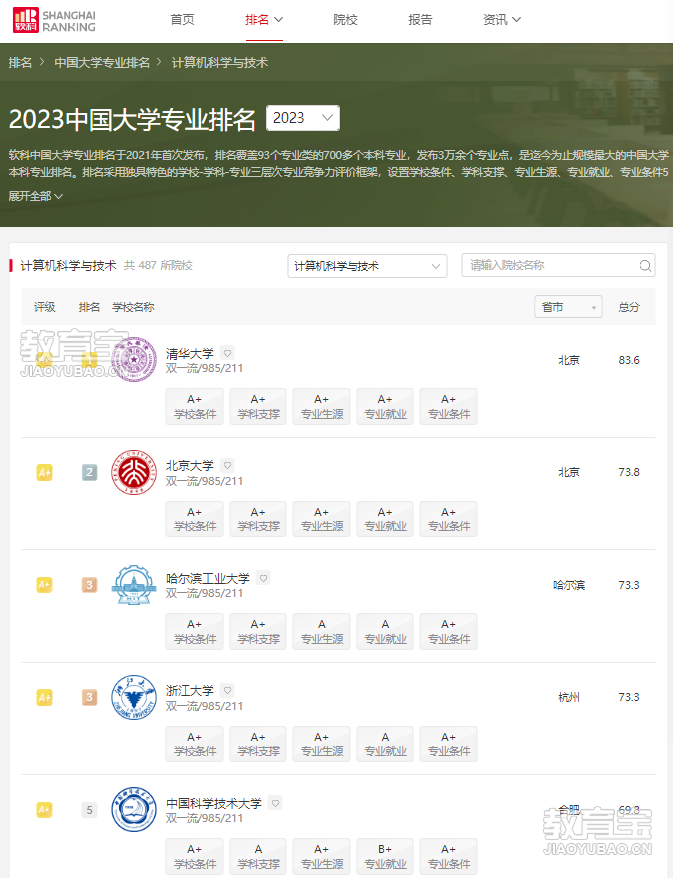Screen dimensions: 673x878
Task: Click 哈尔滨工业大学 专业就业 A badge
Action: (x=385, y=632)
